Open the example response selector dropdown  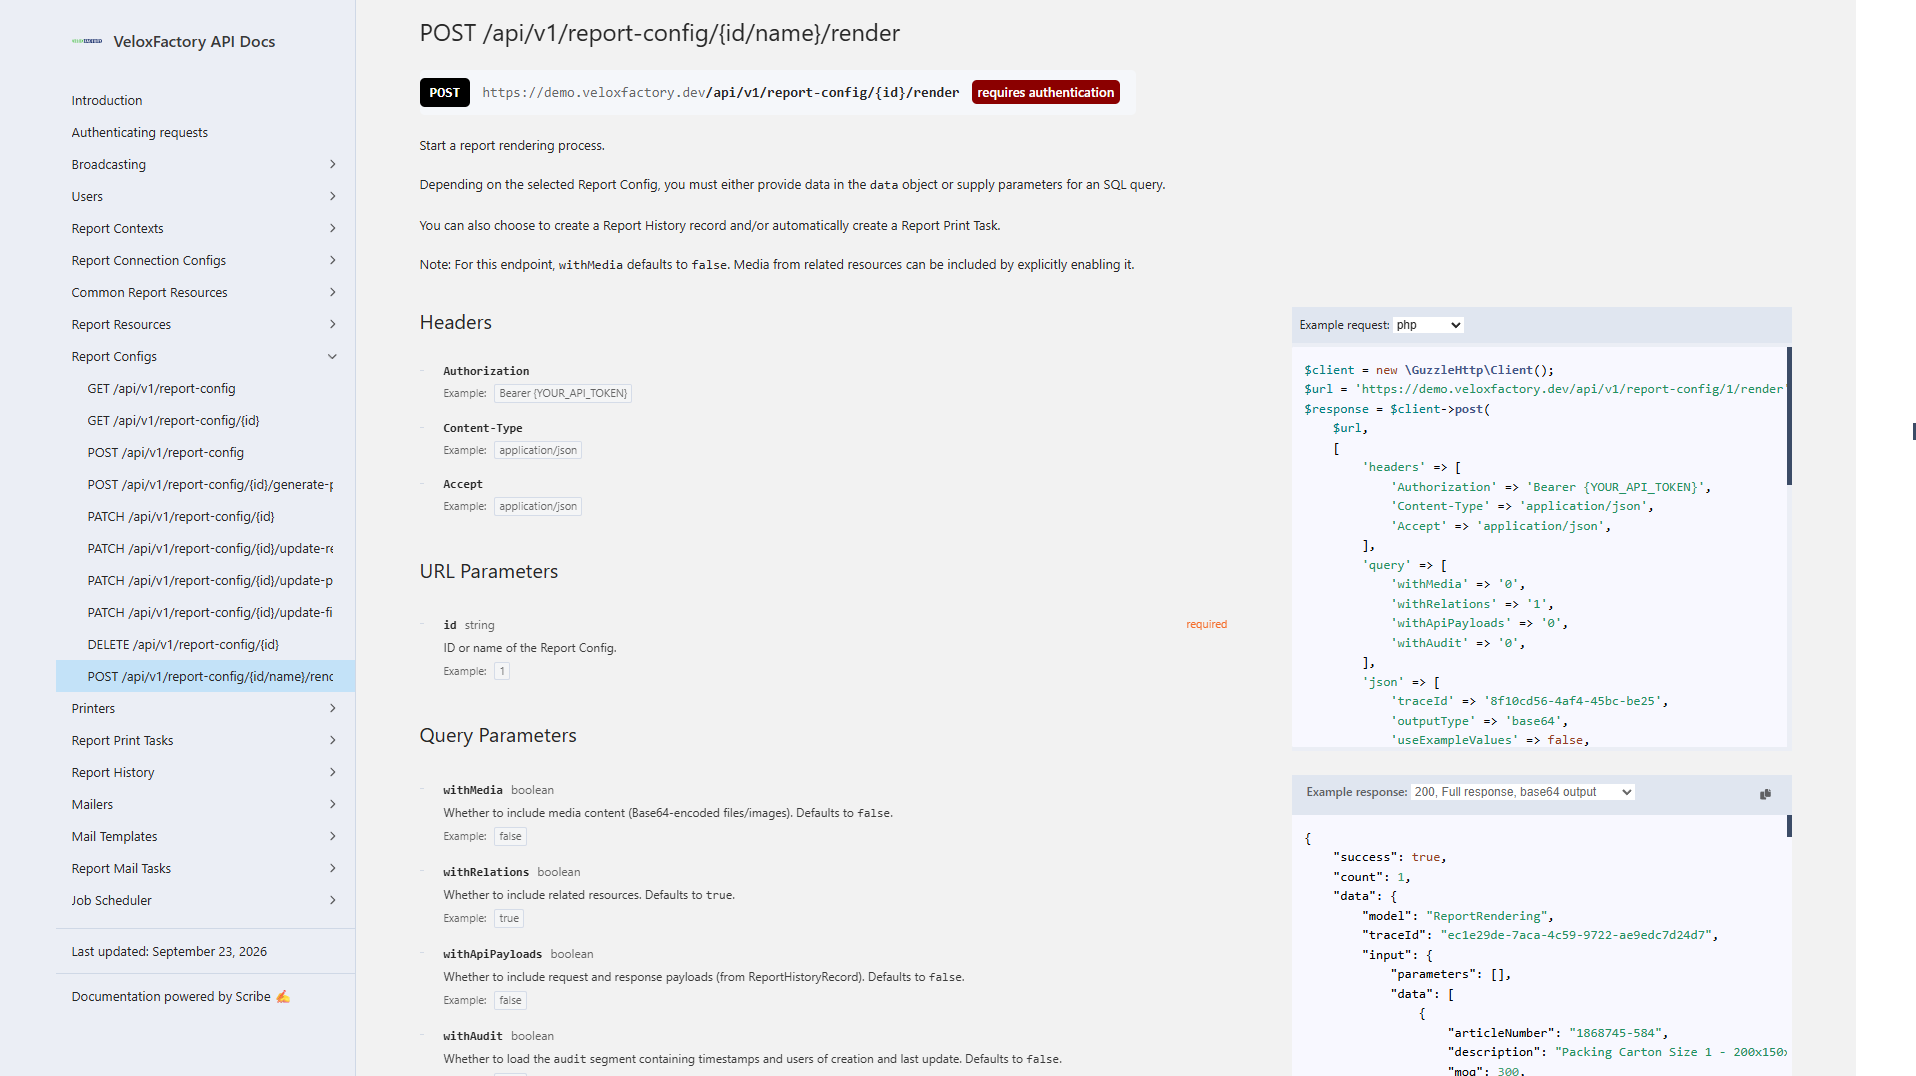coord(1523,792)
